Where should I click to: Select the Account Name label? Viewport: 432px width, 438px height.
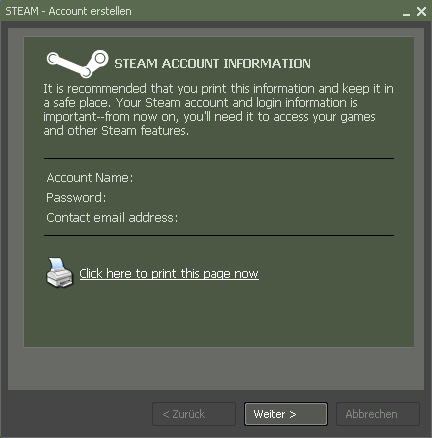point(90,178)
